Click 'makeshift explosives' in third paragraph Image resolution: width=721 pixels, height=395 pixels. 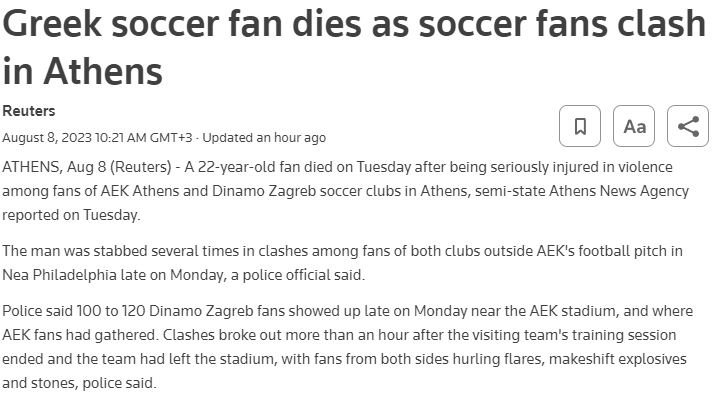point(618,359)
